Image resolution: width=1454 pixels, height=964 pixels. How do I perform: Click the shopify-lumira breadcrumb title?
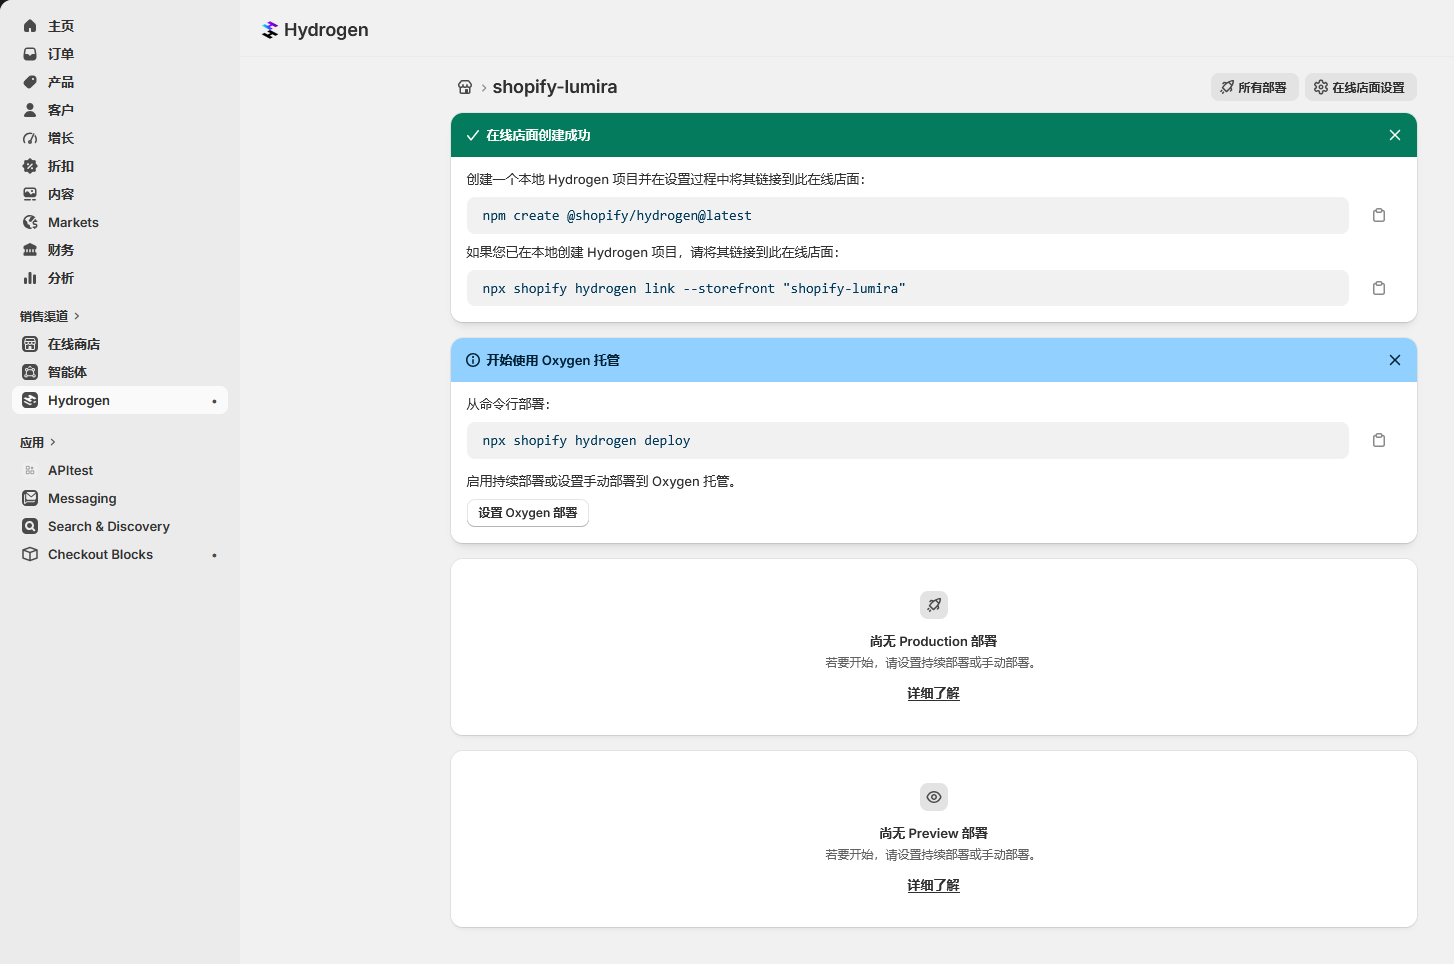pos(555,87)
